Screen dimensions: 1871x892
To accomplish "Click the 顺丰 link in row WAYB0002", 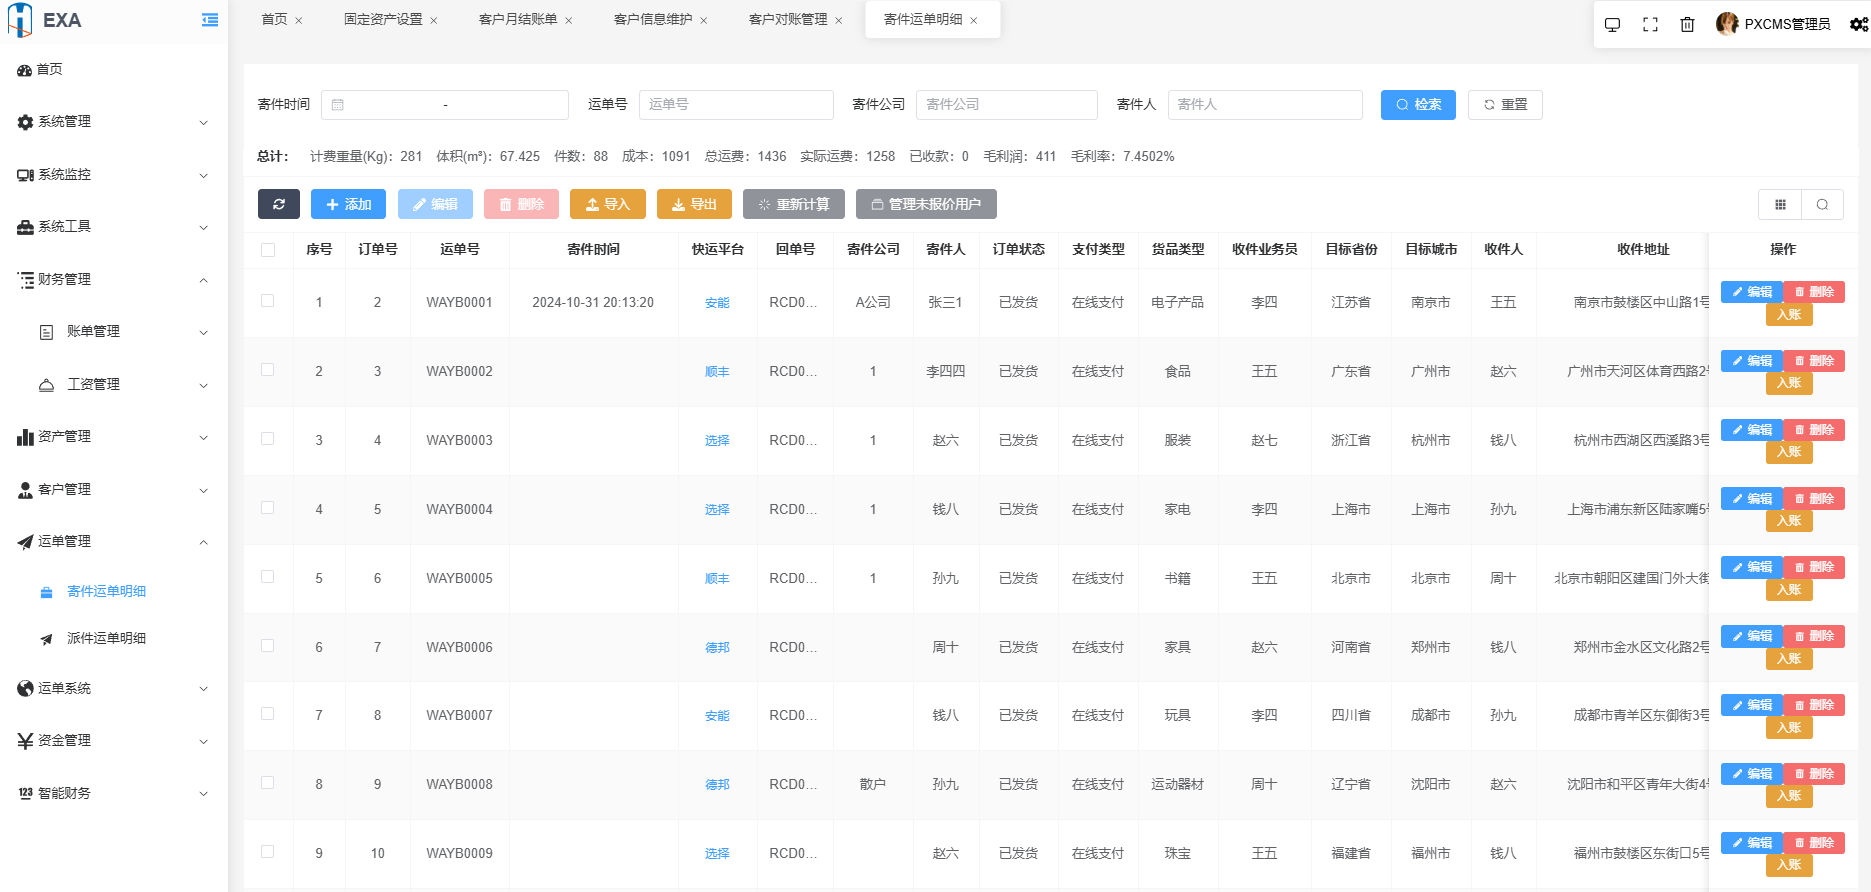I will [x=717, y=372].
